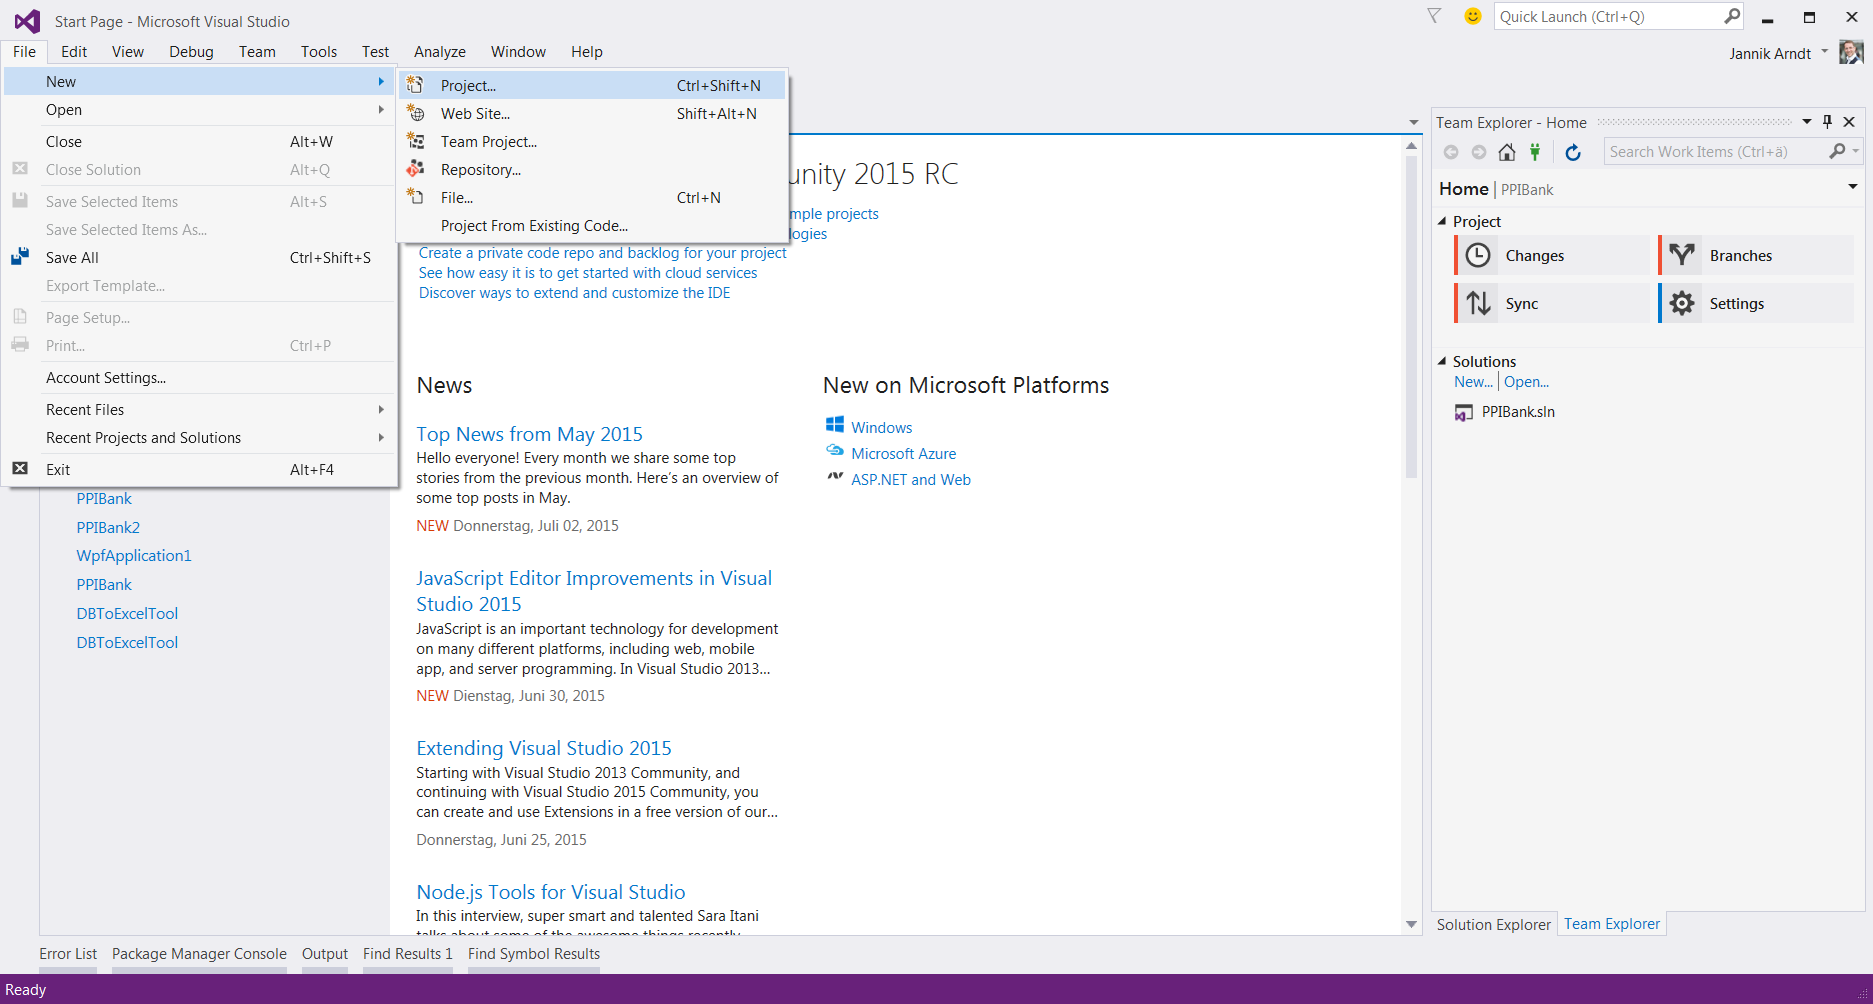Click the Team Explorer refresh icon
This screenshot has height=1004, width=1873.
click(1573, 152)
